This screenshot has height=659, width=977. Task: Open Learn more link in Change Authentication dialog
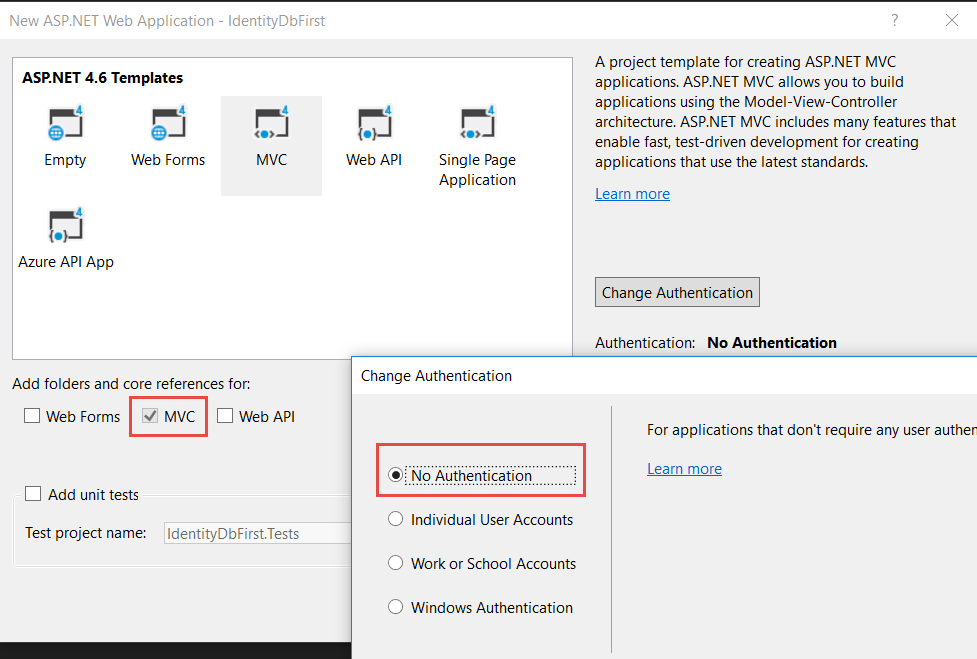684,468
